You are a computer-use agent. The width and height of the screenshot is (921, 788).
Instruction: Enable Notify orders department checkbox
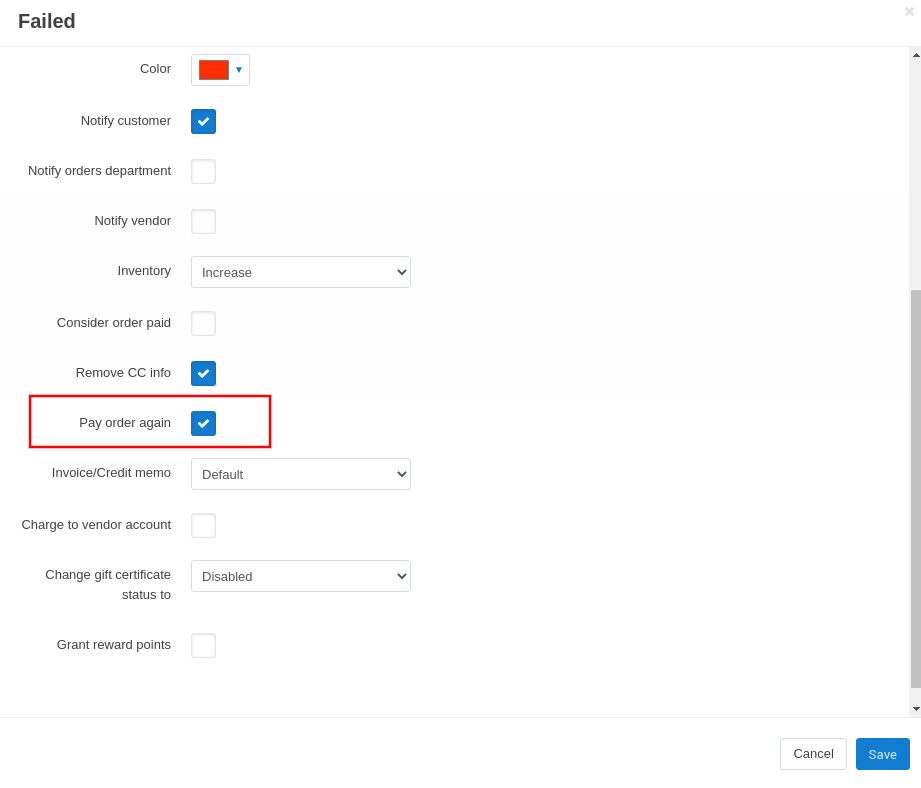pos(203,171)
